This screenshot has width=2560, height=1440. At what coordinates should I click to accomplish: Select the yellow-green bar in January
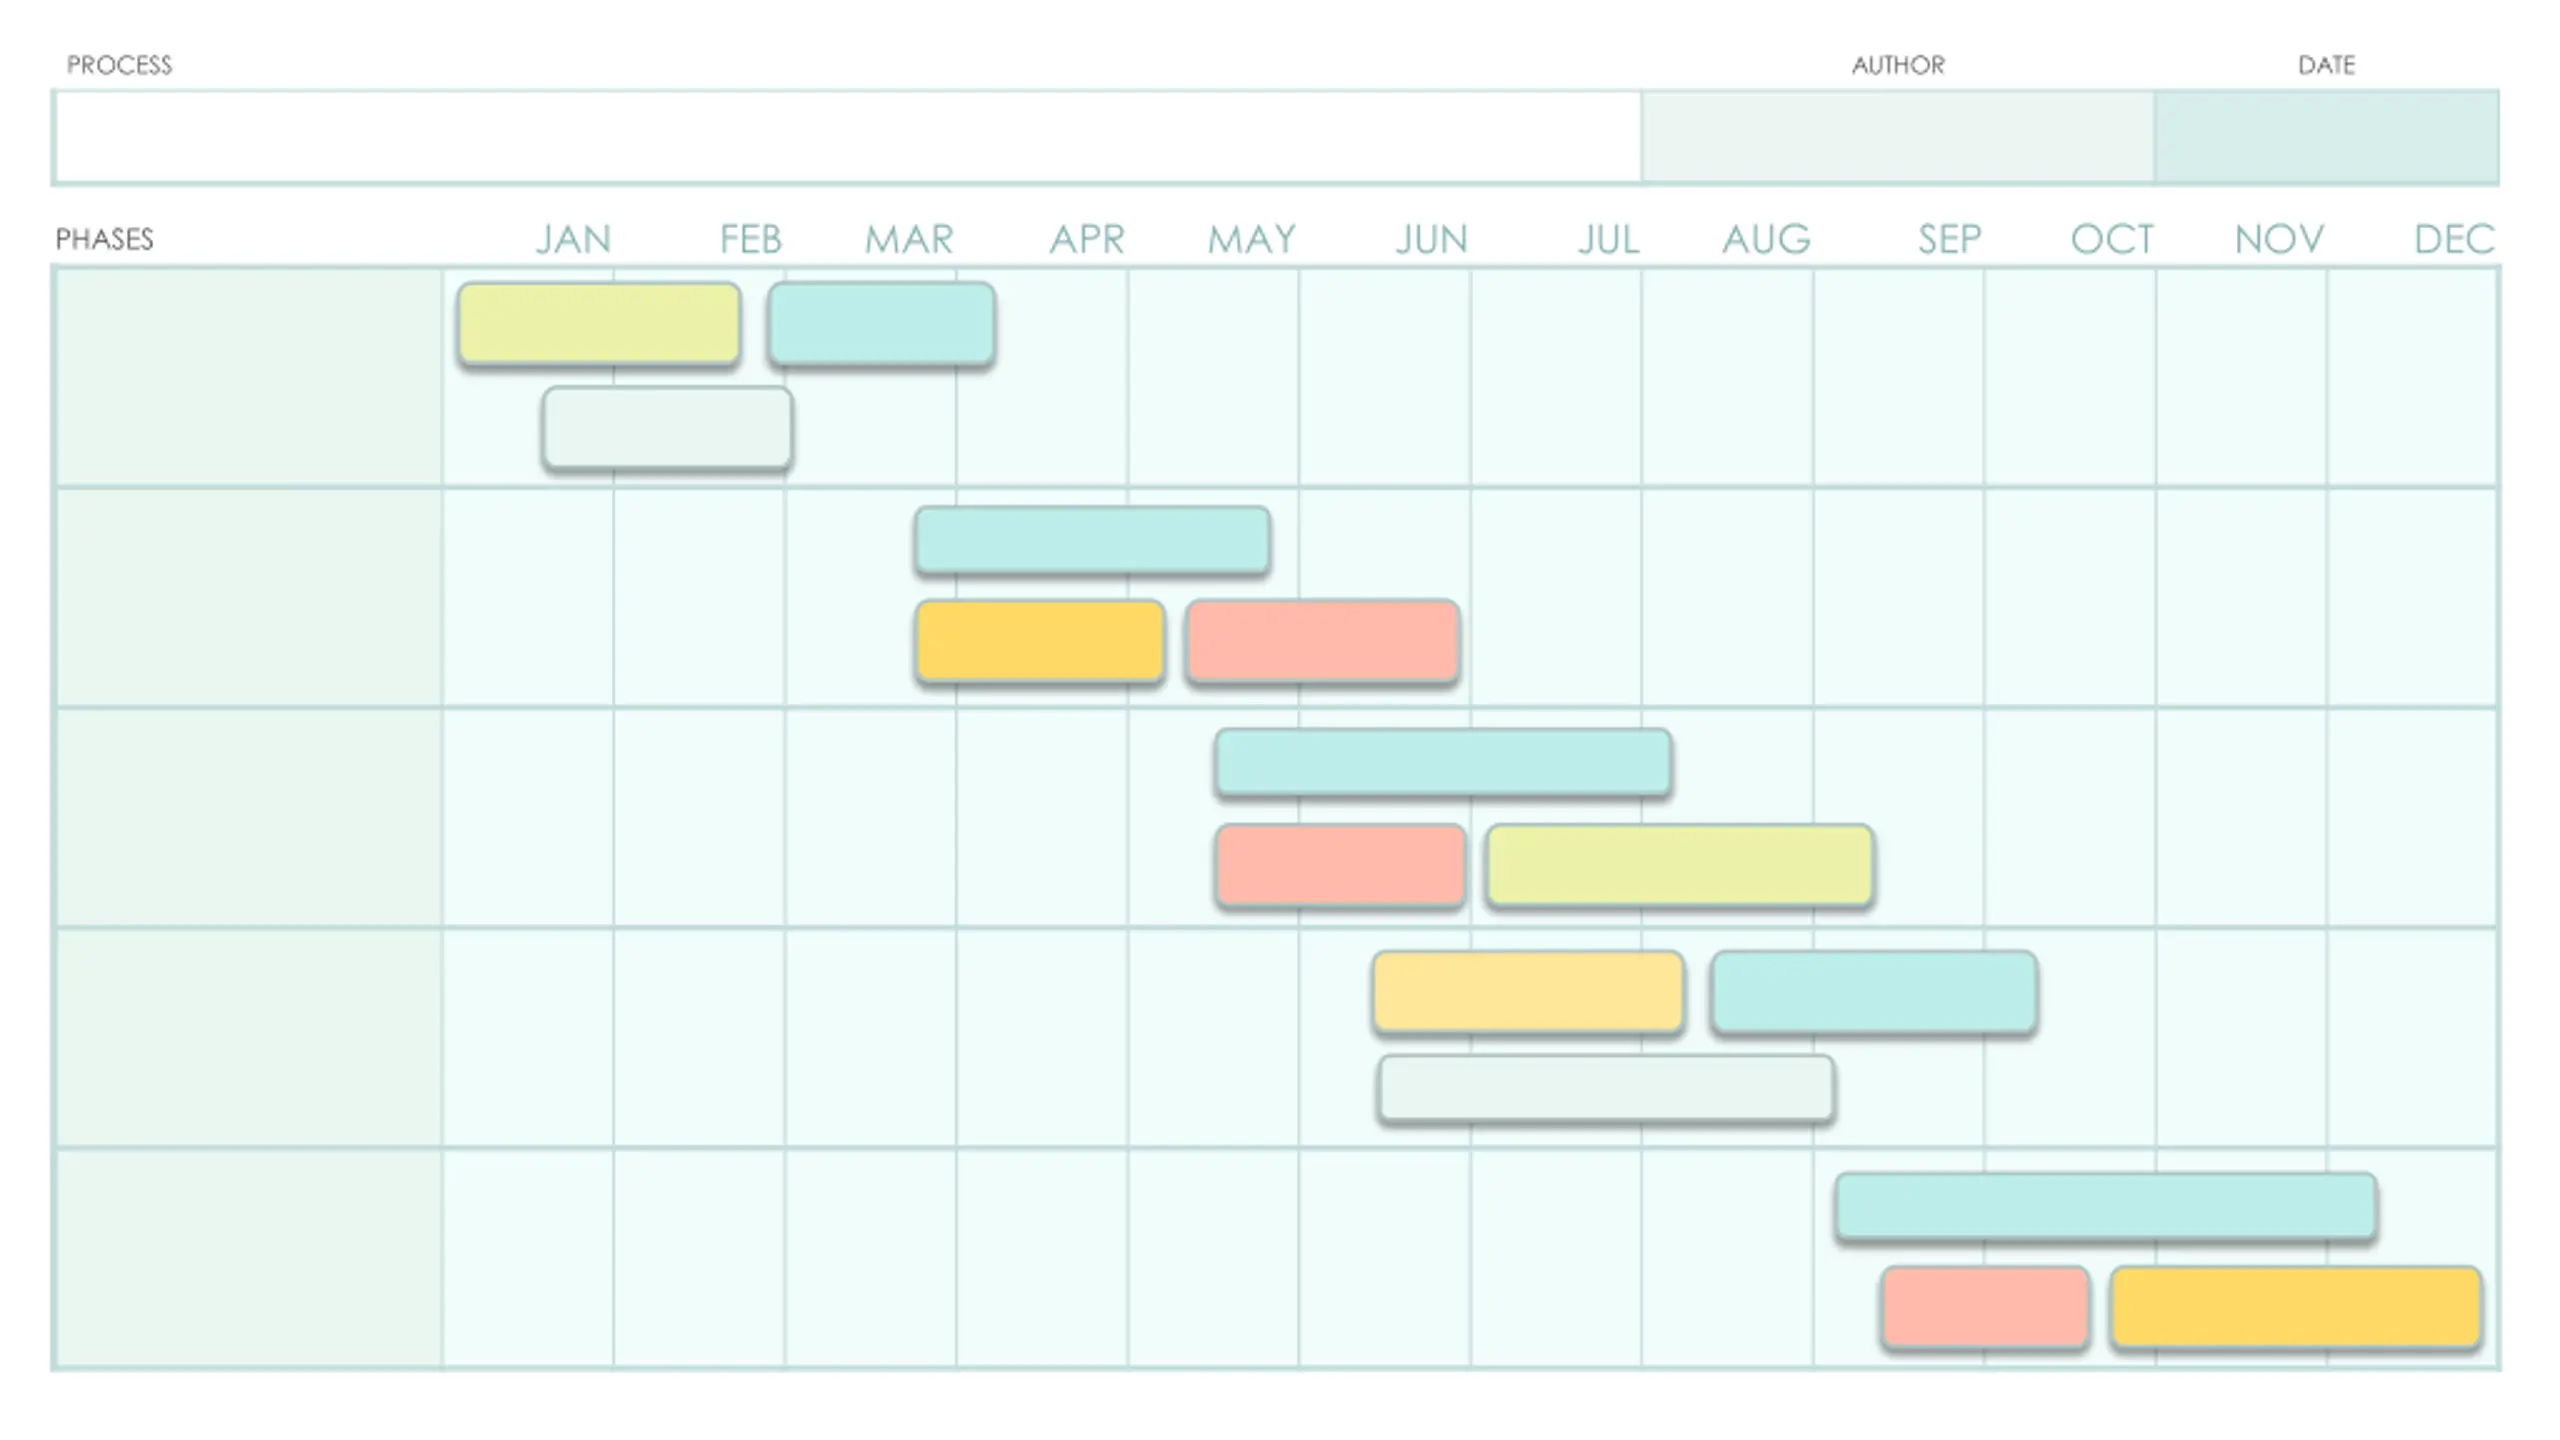tap(599, 324)
